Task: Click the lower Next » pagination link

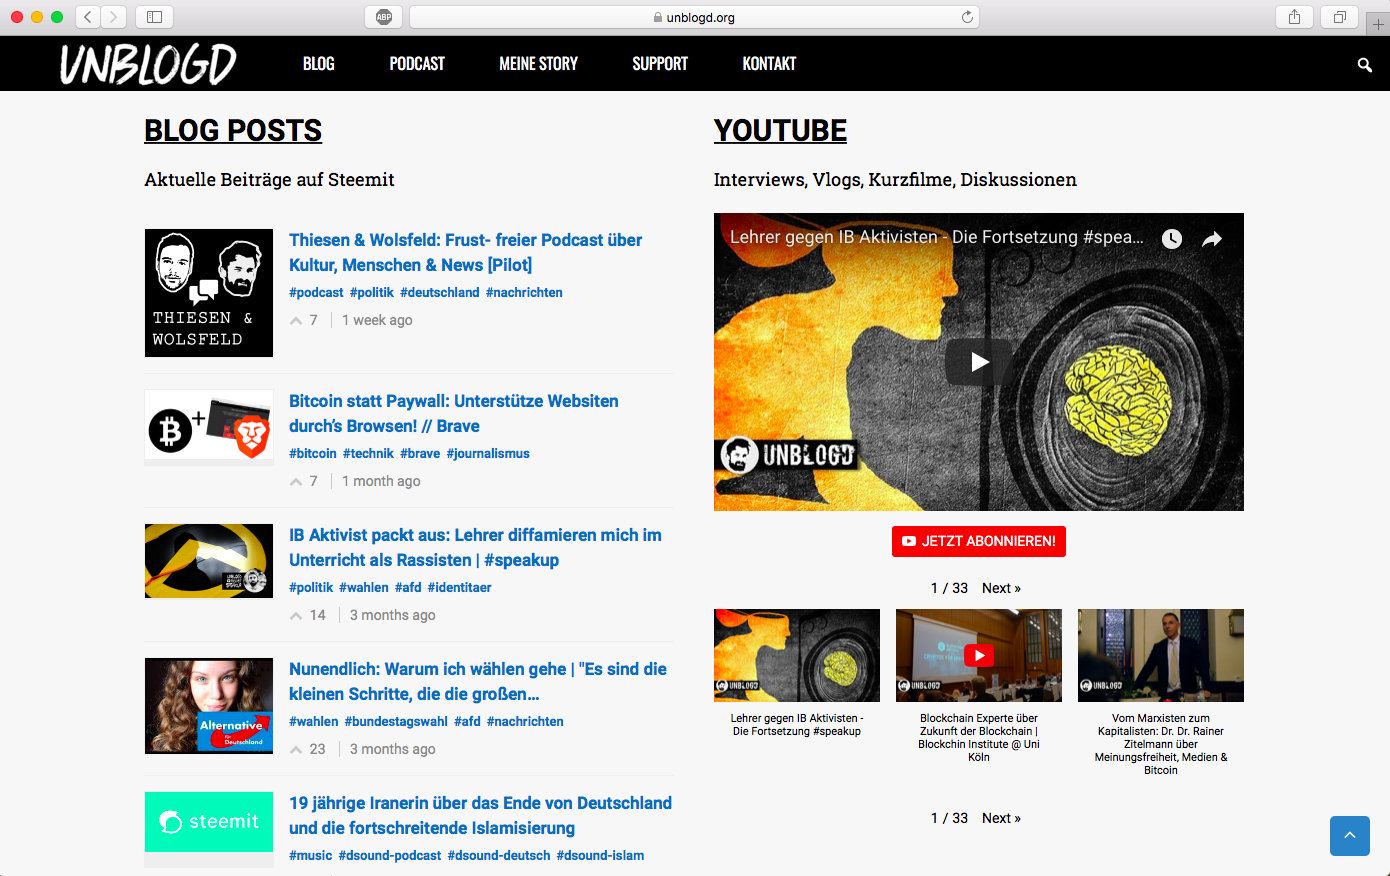Action: [x=1001, y=818]
